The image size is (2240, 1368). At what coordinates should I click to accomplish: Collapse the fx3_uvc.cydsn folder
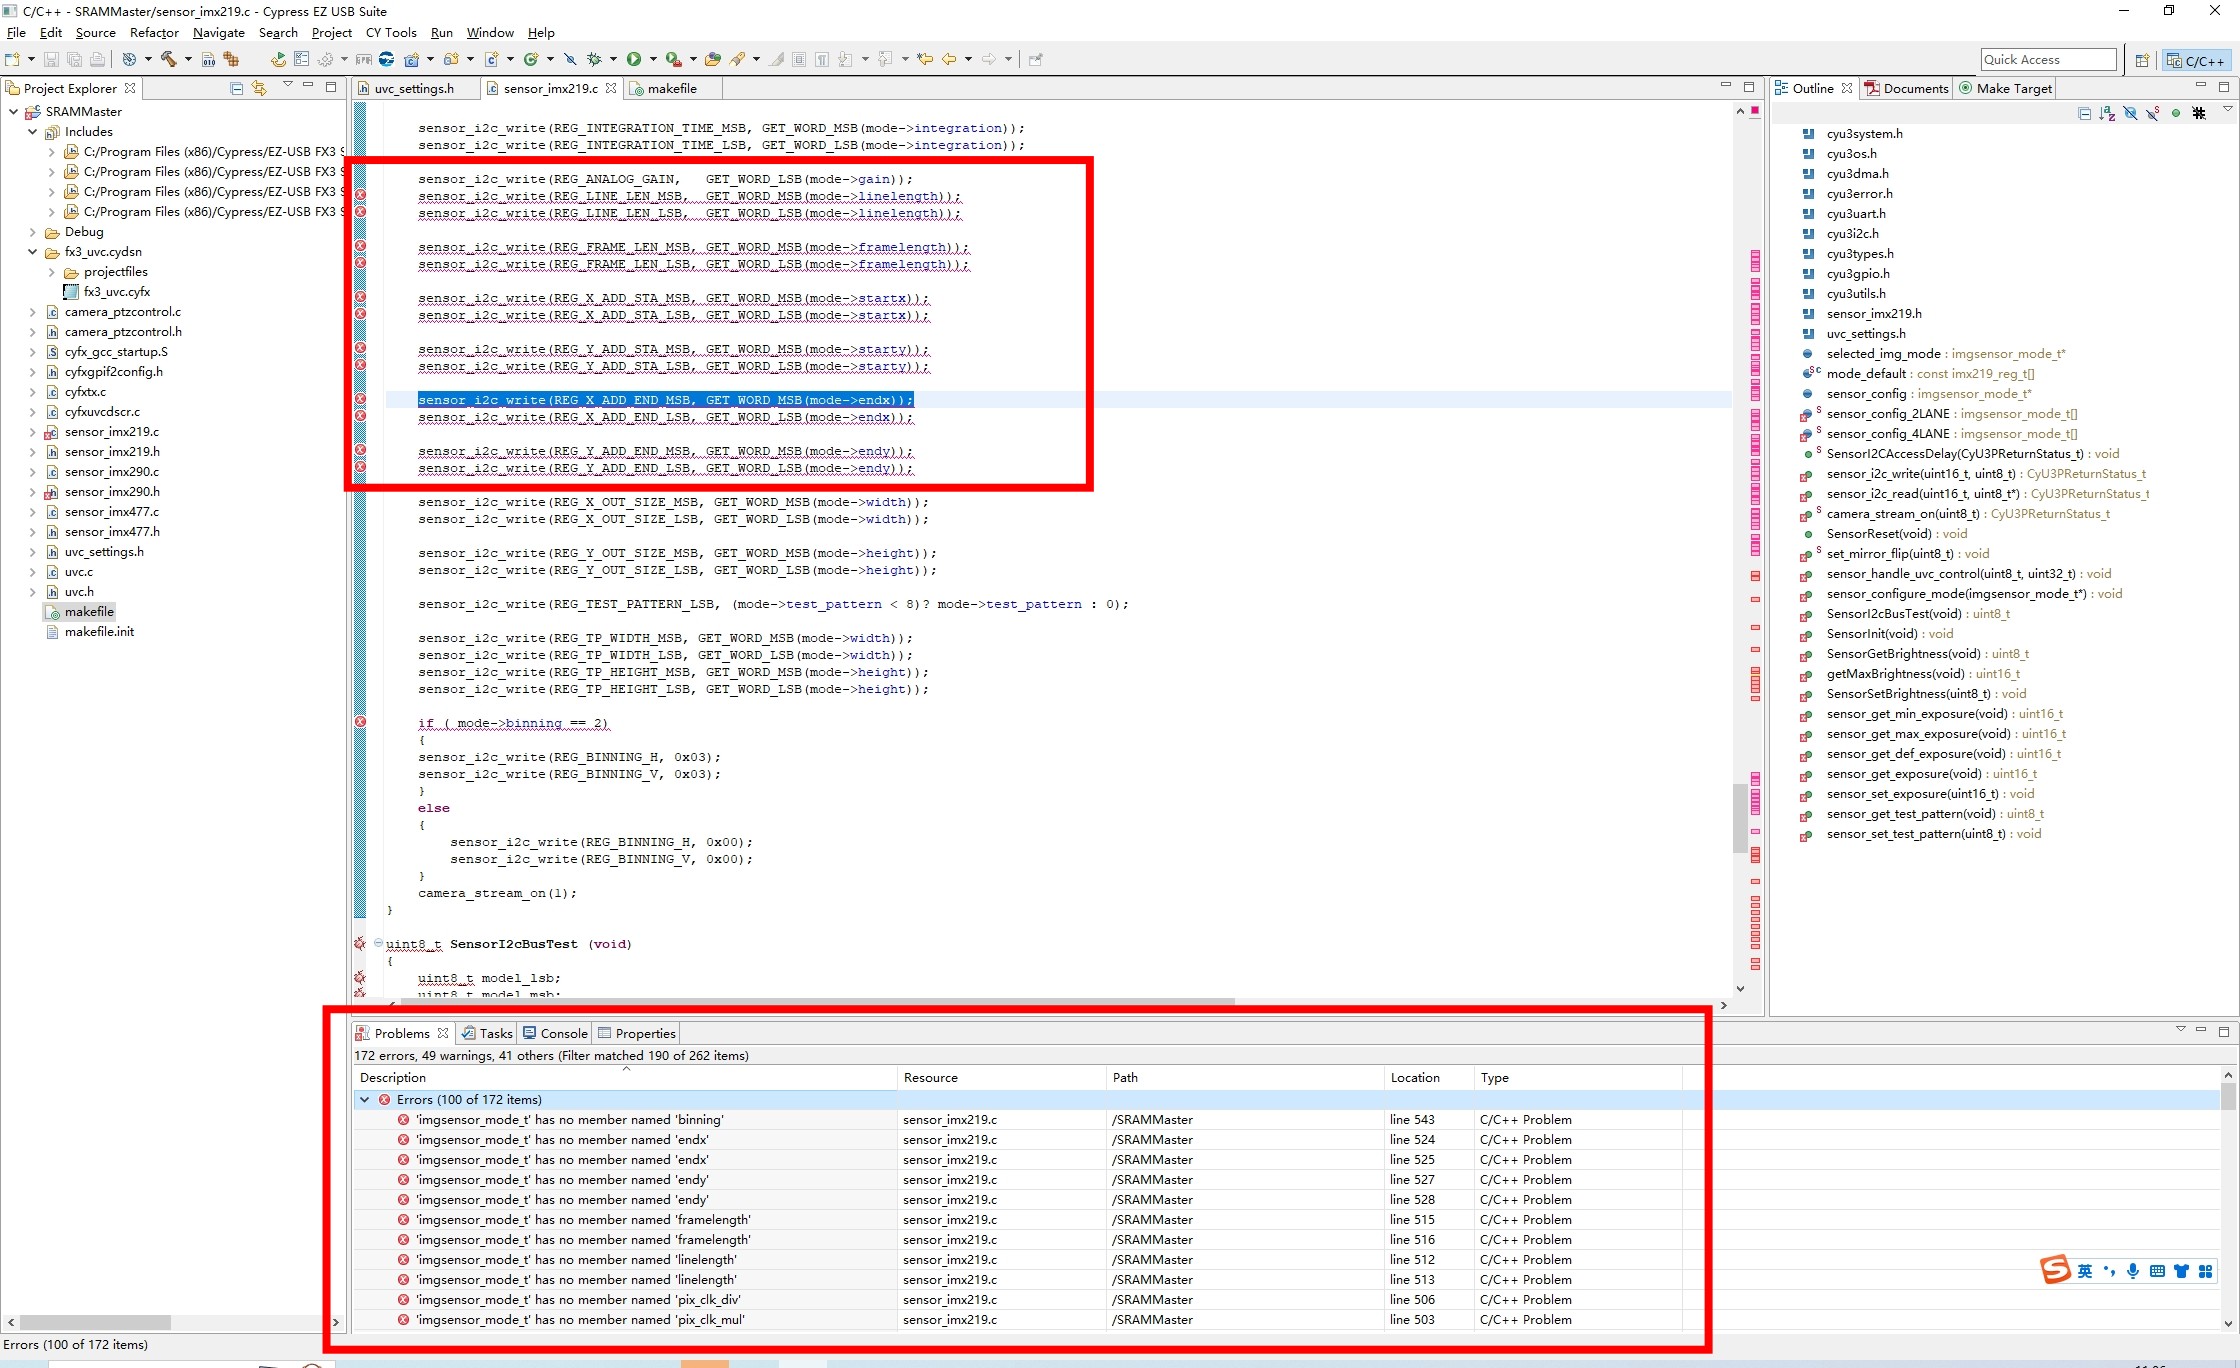pos(33,251)
